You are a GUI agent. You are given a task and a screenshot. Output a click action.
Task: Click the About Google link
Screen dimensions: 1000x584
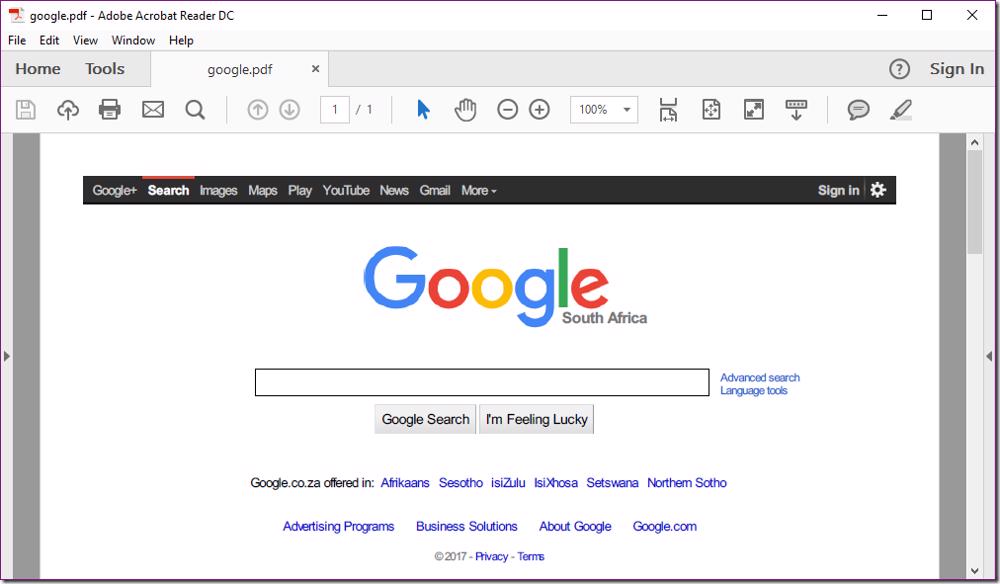pos(575,527)
